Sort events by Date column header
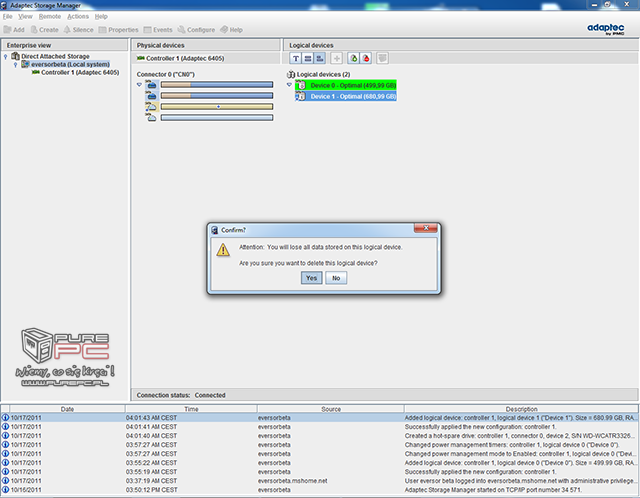 [x=67, y=409]
